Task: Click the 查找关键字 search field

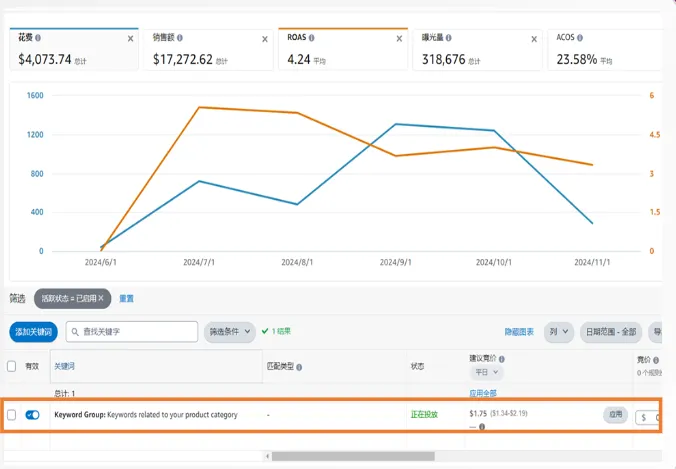Action: pos(138,331)
